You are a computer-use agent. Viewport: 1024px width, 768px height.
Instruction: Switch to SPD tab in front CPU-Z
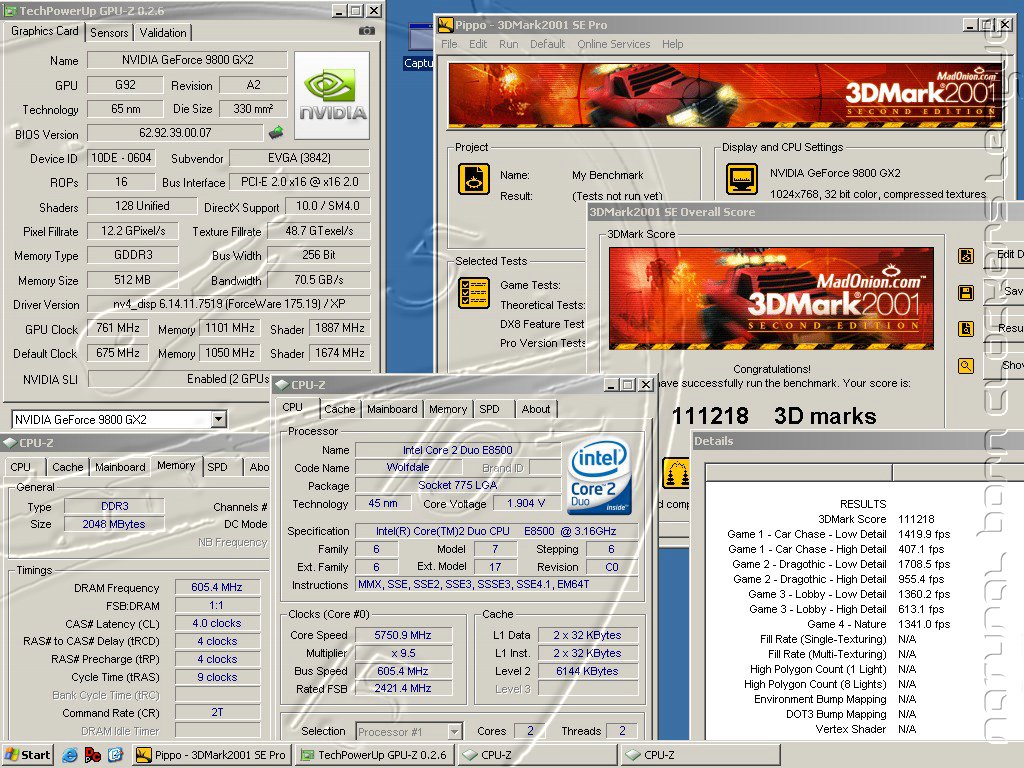pos(489,409)
